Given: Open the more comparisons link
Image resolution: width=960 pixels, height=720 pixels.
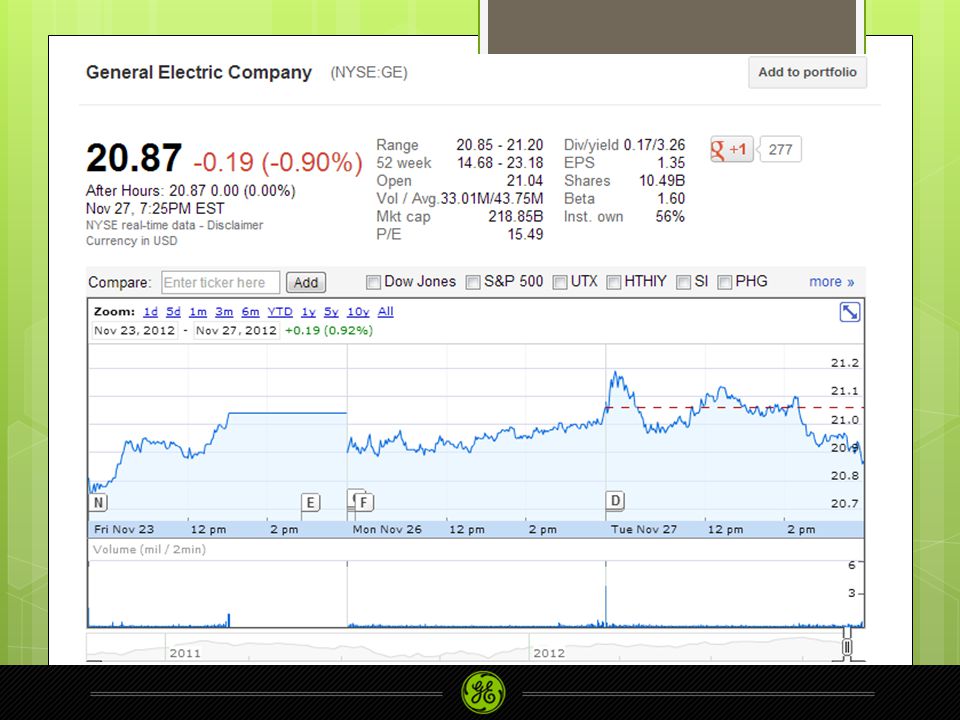Looking at the screenshot, I should (831, 282).
